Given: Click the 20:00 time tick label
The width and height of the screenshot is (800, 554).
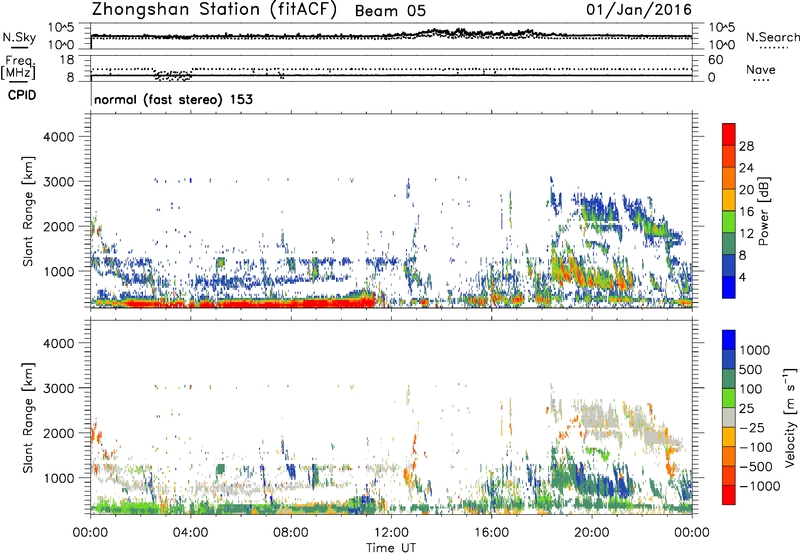Looking at the screenshot, I should (x=591, y=533).
